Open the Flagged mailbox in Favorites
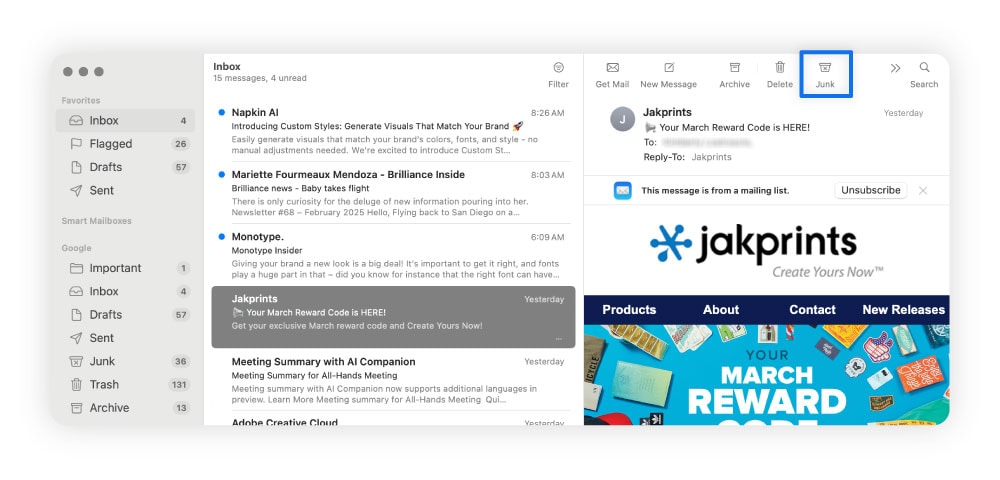The image size is (1000, 480). 110,144
